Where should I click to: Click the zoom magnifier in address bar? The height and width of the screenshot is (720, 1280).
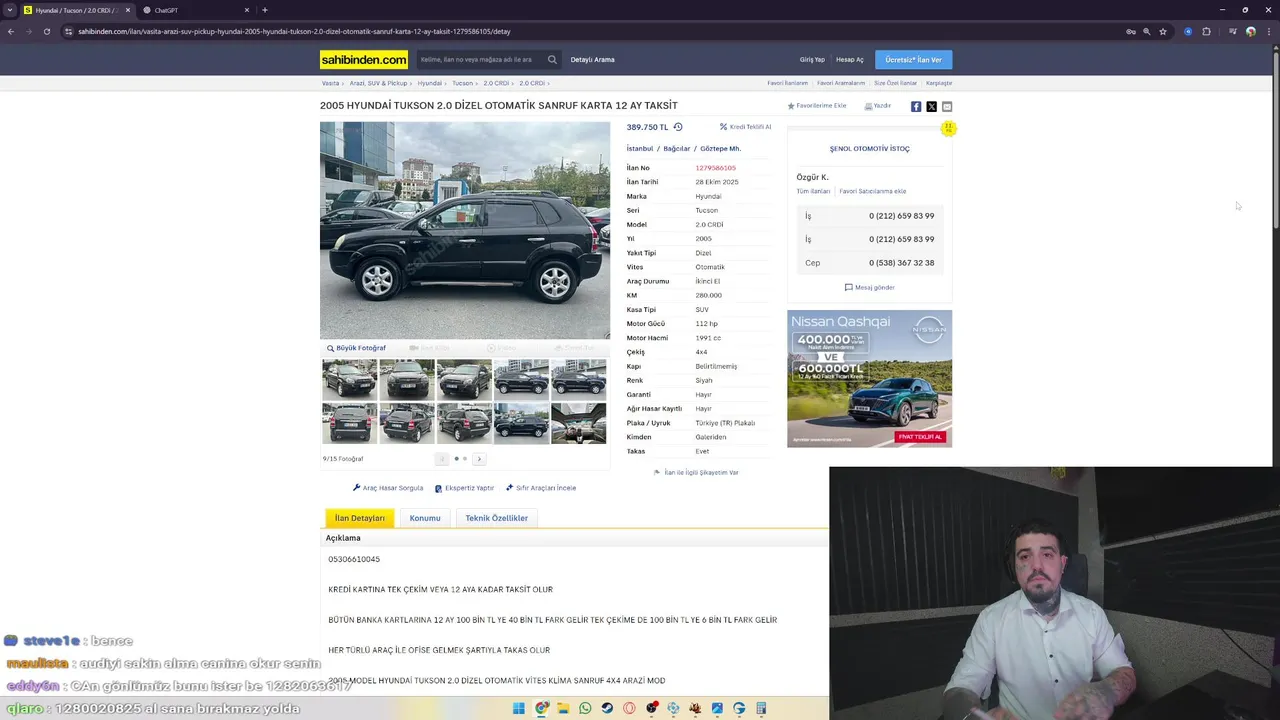click(1147, 31)
